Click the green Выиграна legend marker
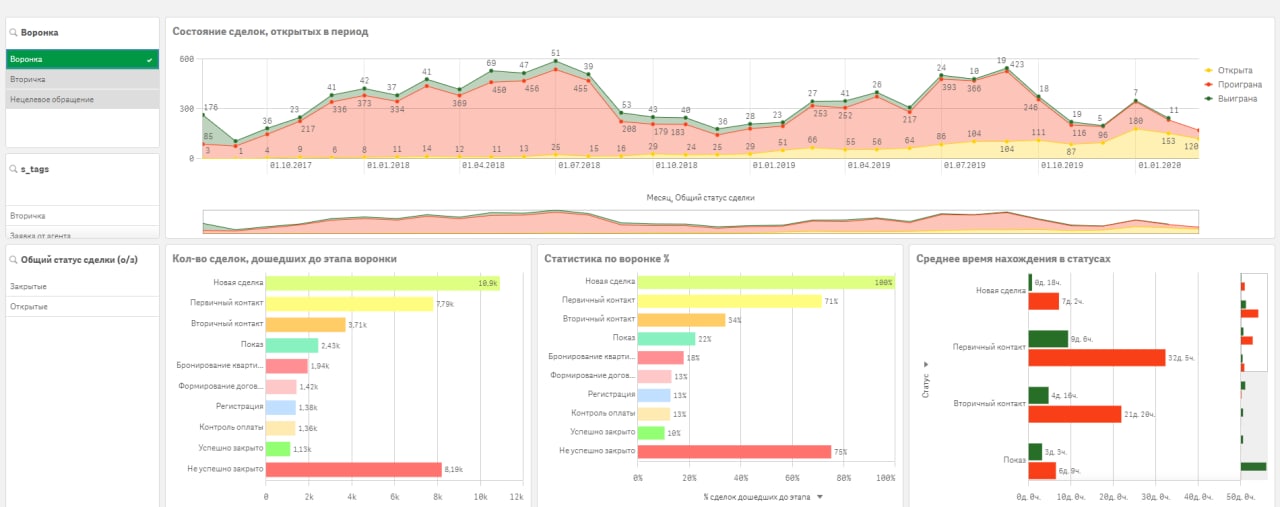Image resolution: width=1280 pixels, height=507 pixels. click(1209, 99)
